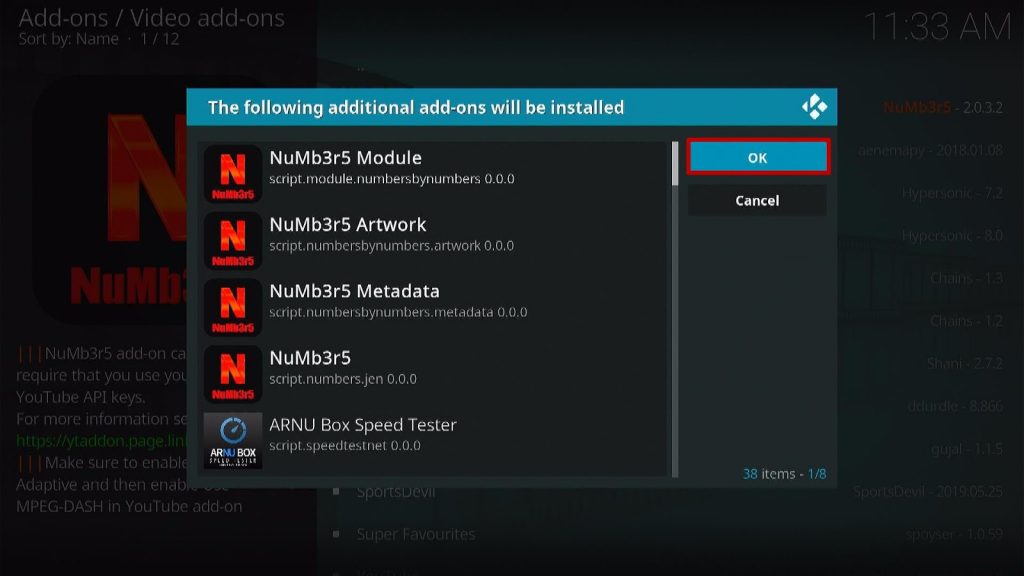Click script.module.numbersbynumbers 0.0.0 text

(x=392, y=179)
